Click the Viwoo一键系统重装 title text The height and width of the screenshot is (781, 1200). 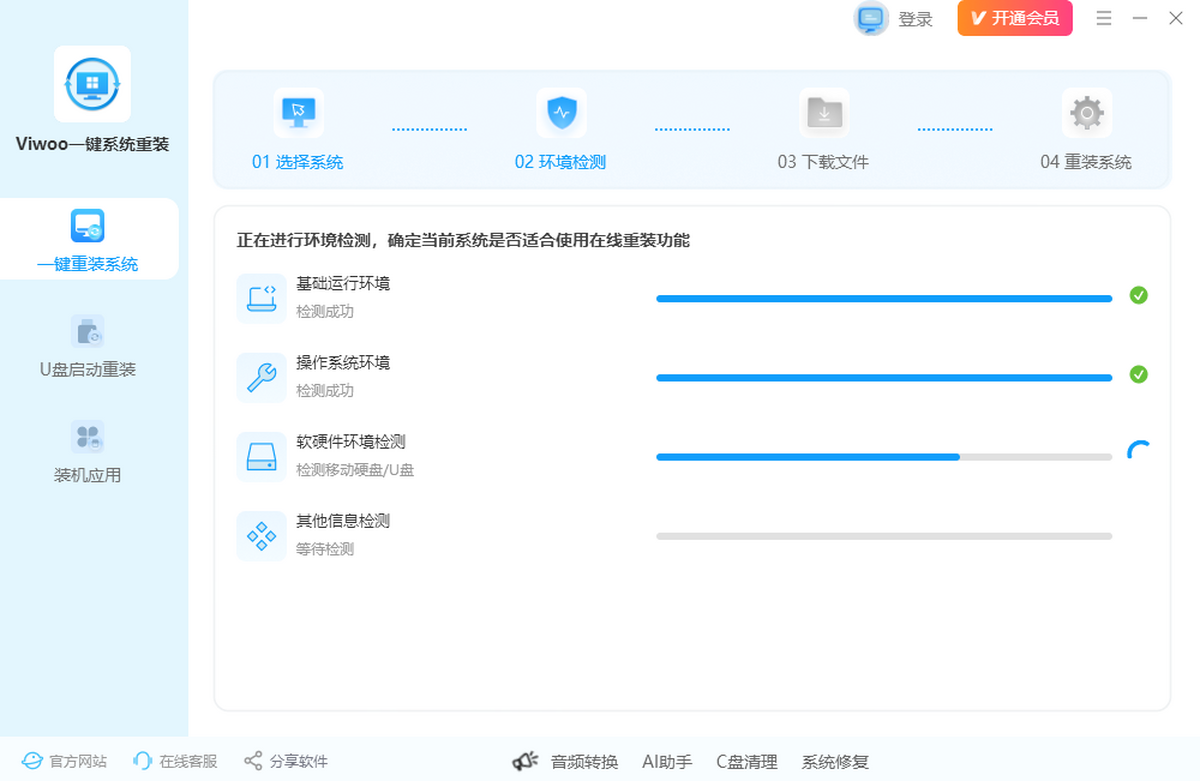pos(92,144)
